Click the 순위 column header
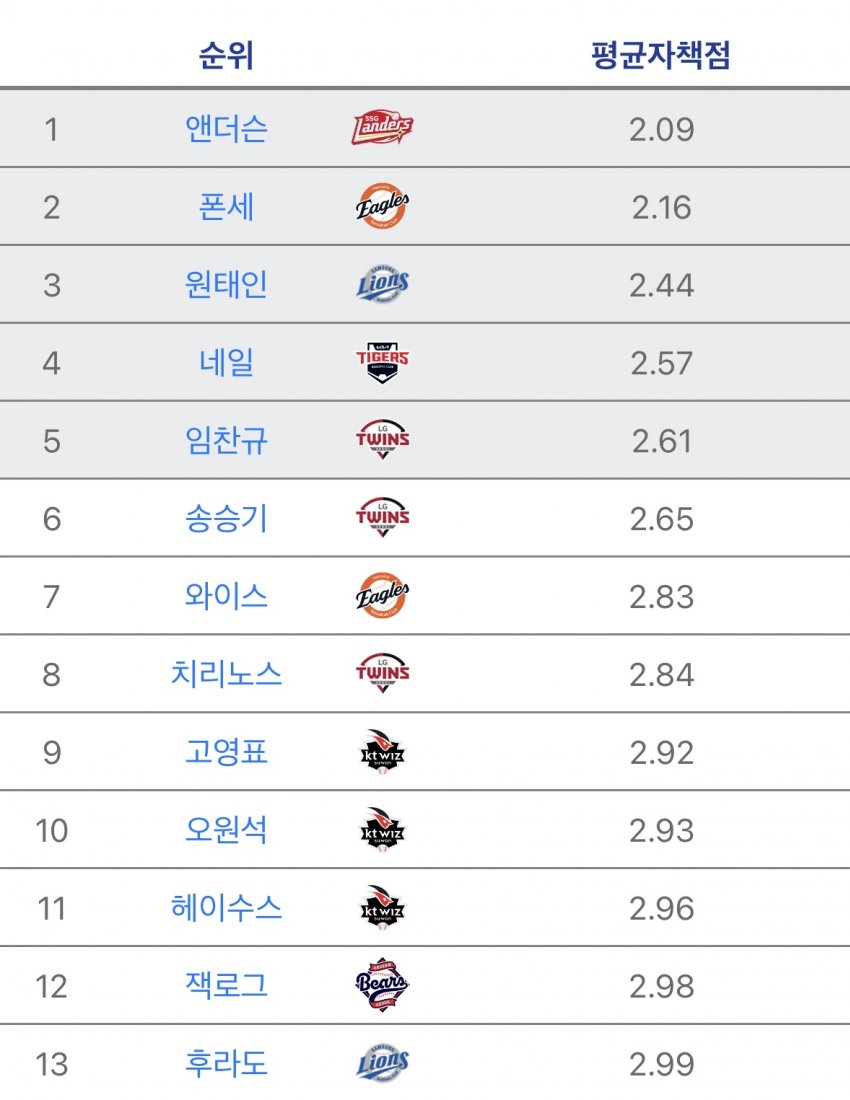The height and width of the screenshot is (1100, 850). 226,55
